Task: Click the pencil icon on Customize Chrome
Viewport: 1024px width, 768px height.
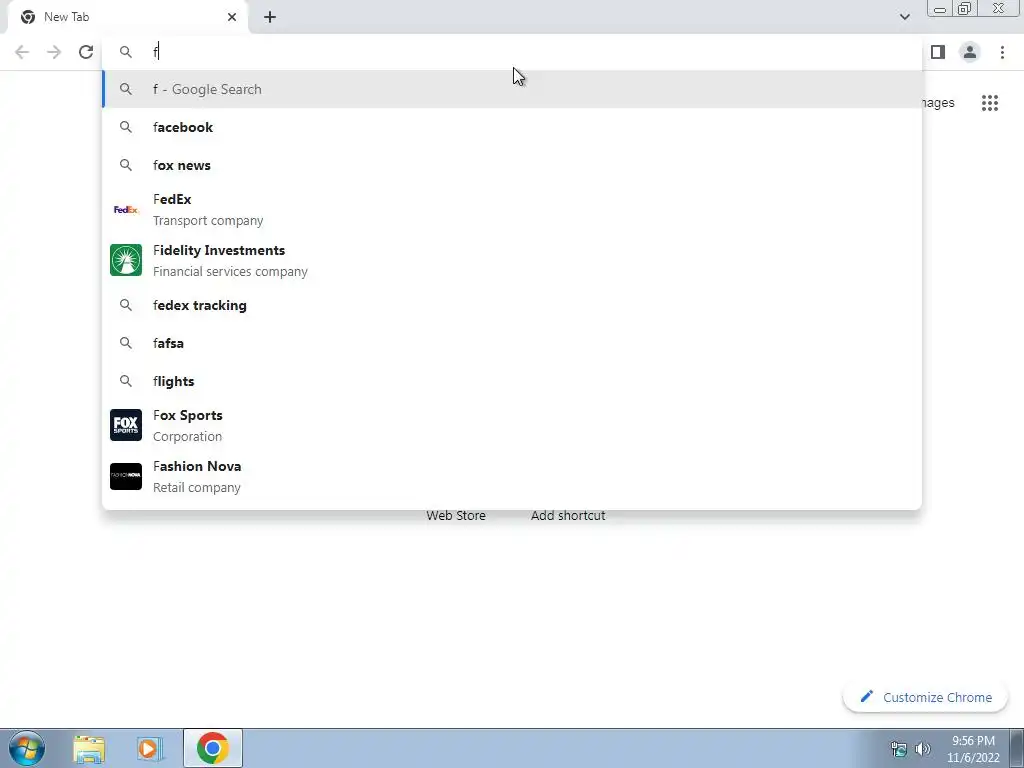Action: point(867,697)
